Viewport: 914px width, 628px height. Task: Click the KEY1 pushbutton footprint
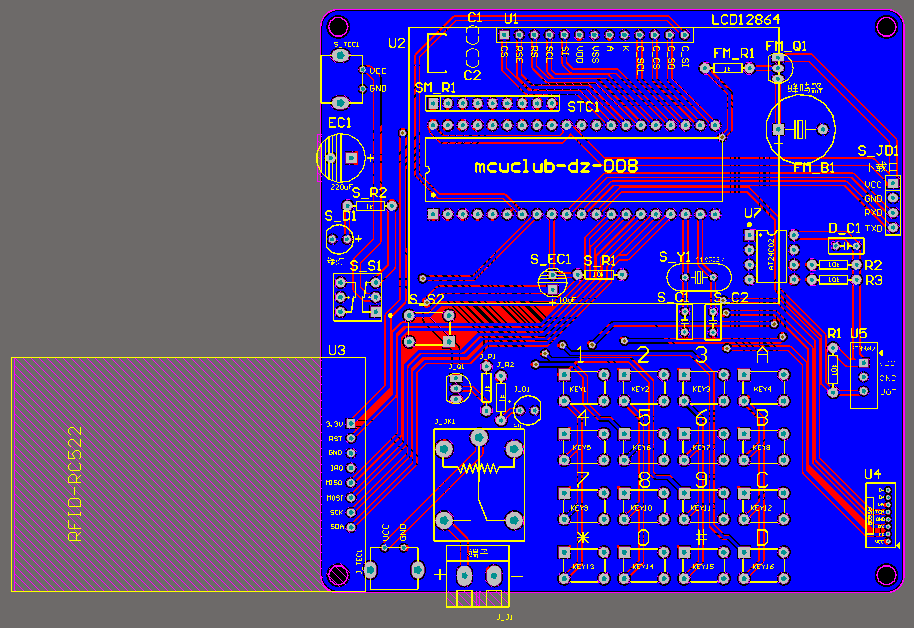tap(583, 388)
